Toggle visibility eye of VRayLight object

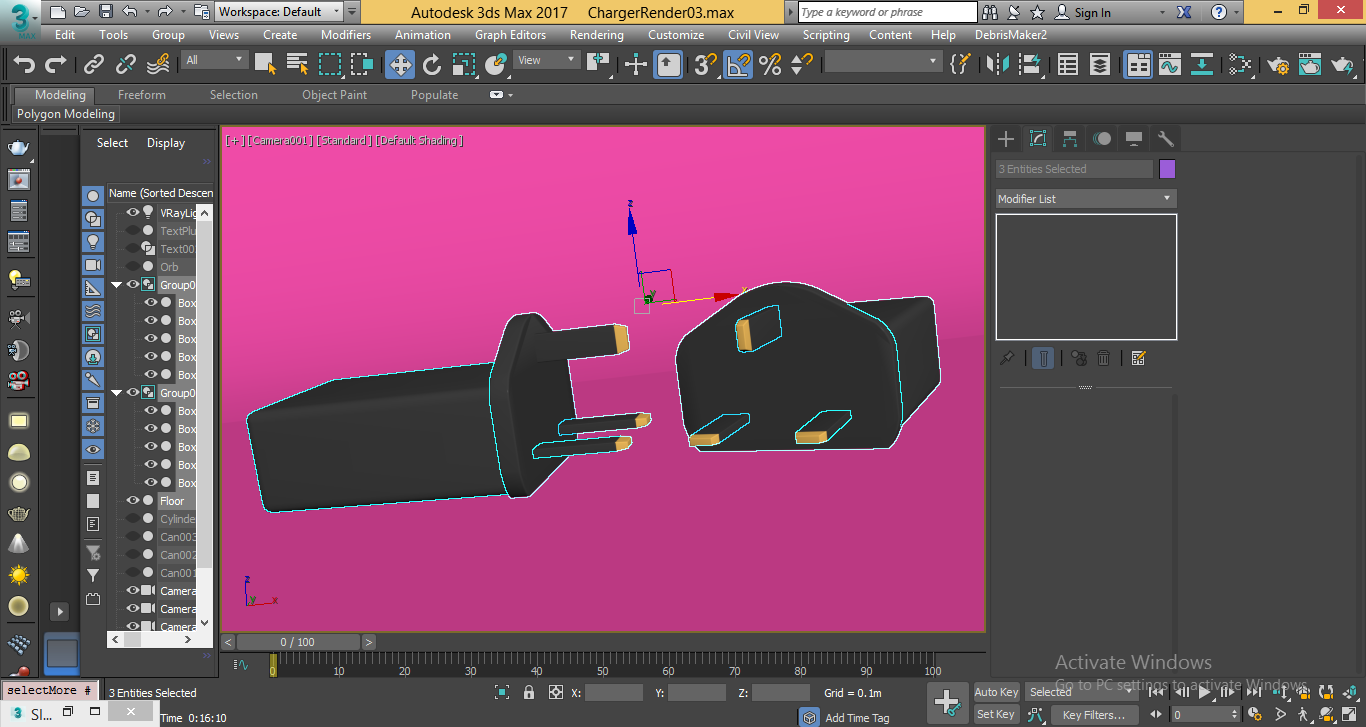[133, 213]
